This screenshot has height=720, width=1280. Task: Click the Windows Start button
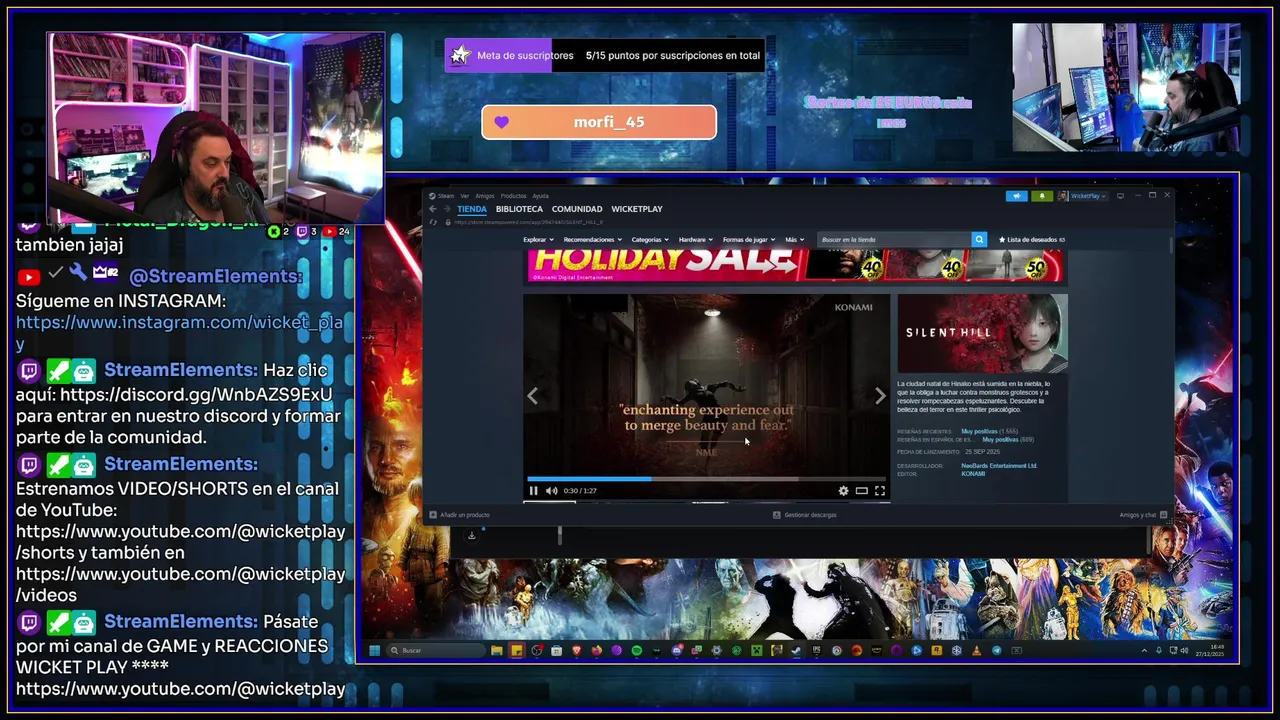(374, 650)
